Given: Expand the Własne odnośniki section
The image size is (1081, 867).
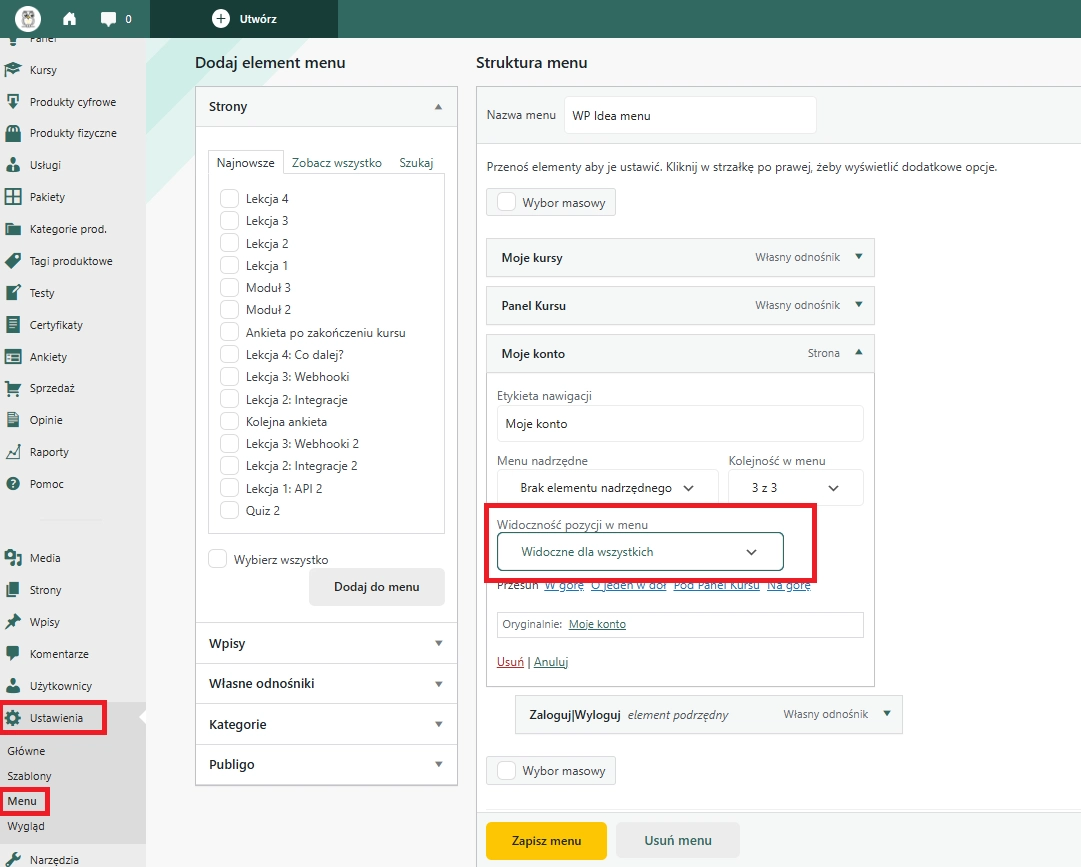Looking at the screenshot, I should [326, 684].
